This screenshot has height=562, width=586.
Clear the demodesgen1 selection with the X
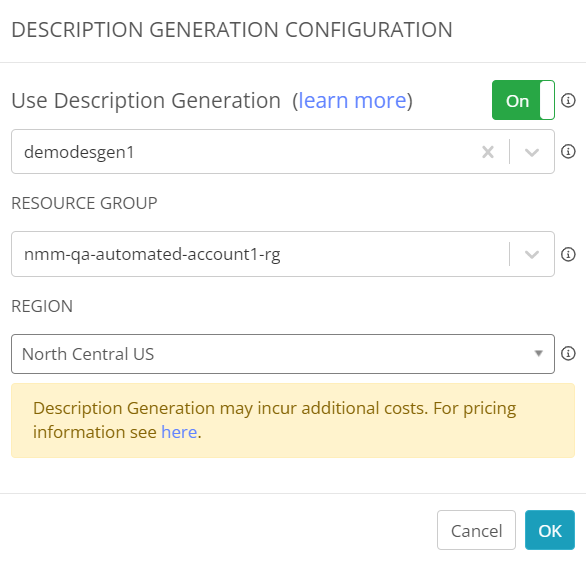tap(488, 152)
